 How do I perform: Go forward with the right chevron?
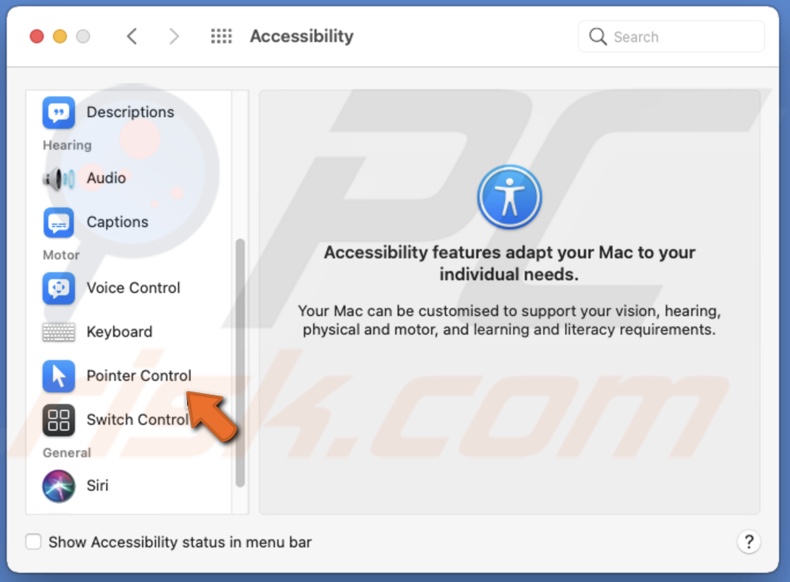[174, 36]
